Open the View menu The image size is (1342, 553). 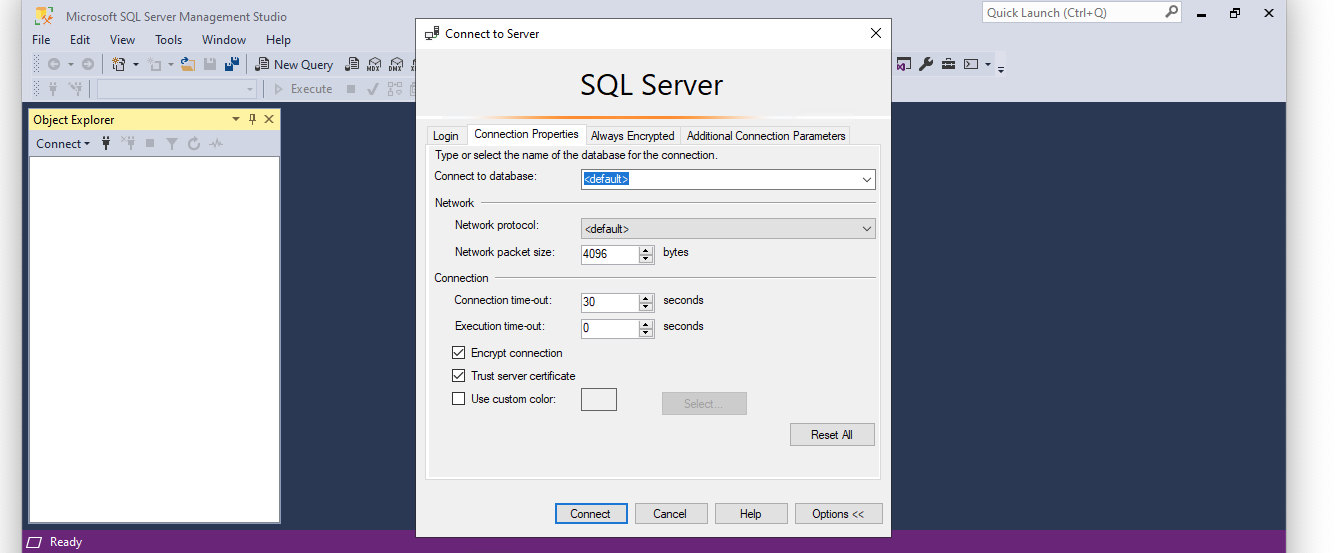click(x=122, y=40)
